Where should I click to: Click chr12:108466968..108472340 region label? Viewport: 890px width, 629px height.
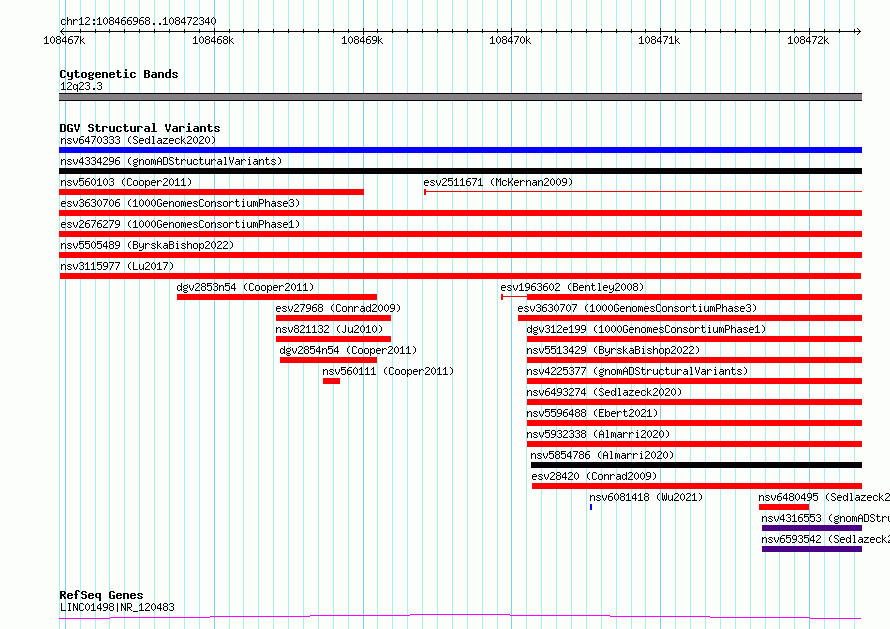pyautogui.click(x=138, y=22)
